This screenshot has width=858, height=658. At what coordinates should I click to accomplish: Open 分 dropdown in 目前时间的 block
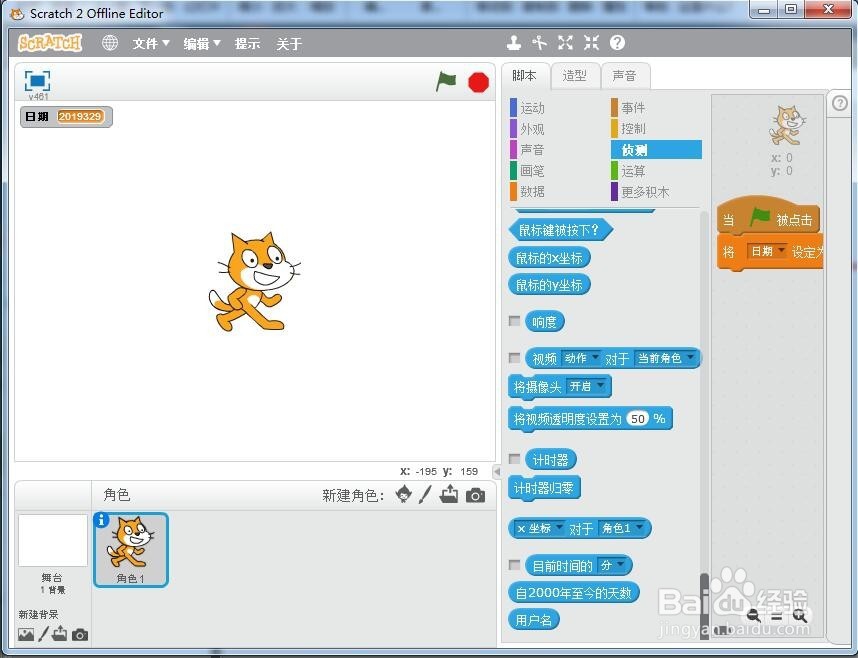[x=613, y=565]
